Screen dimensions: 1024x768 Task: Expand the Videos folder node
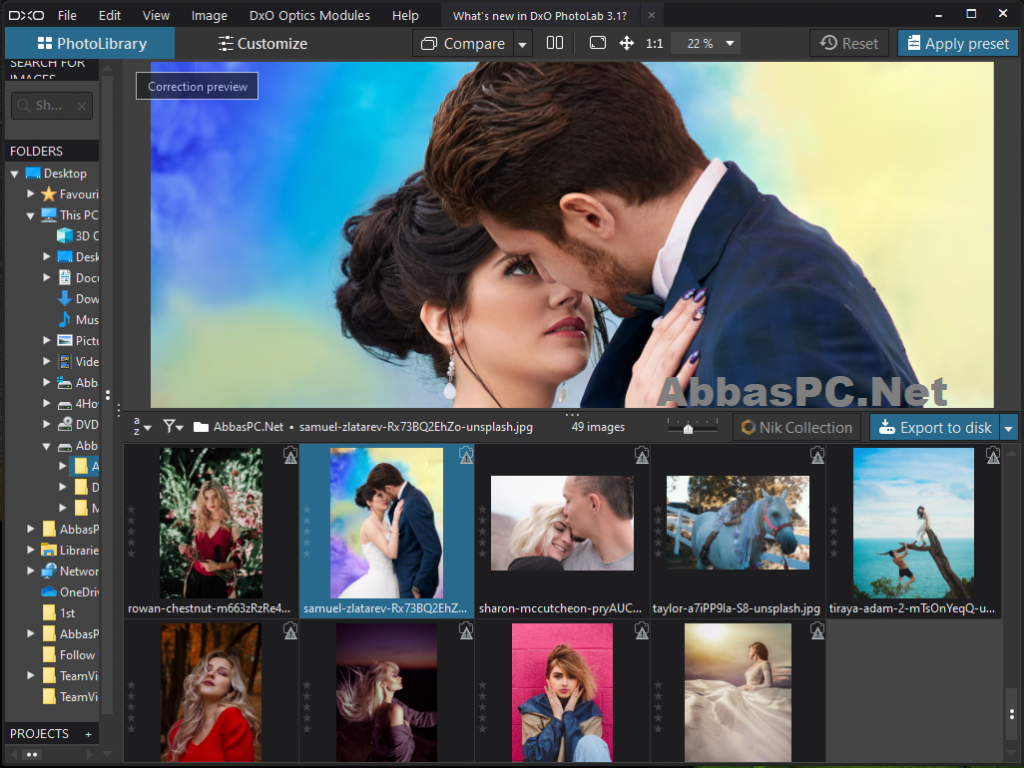46,361
